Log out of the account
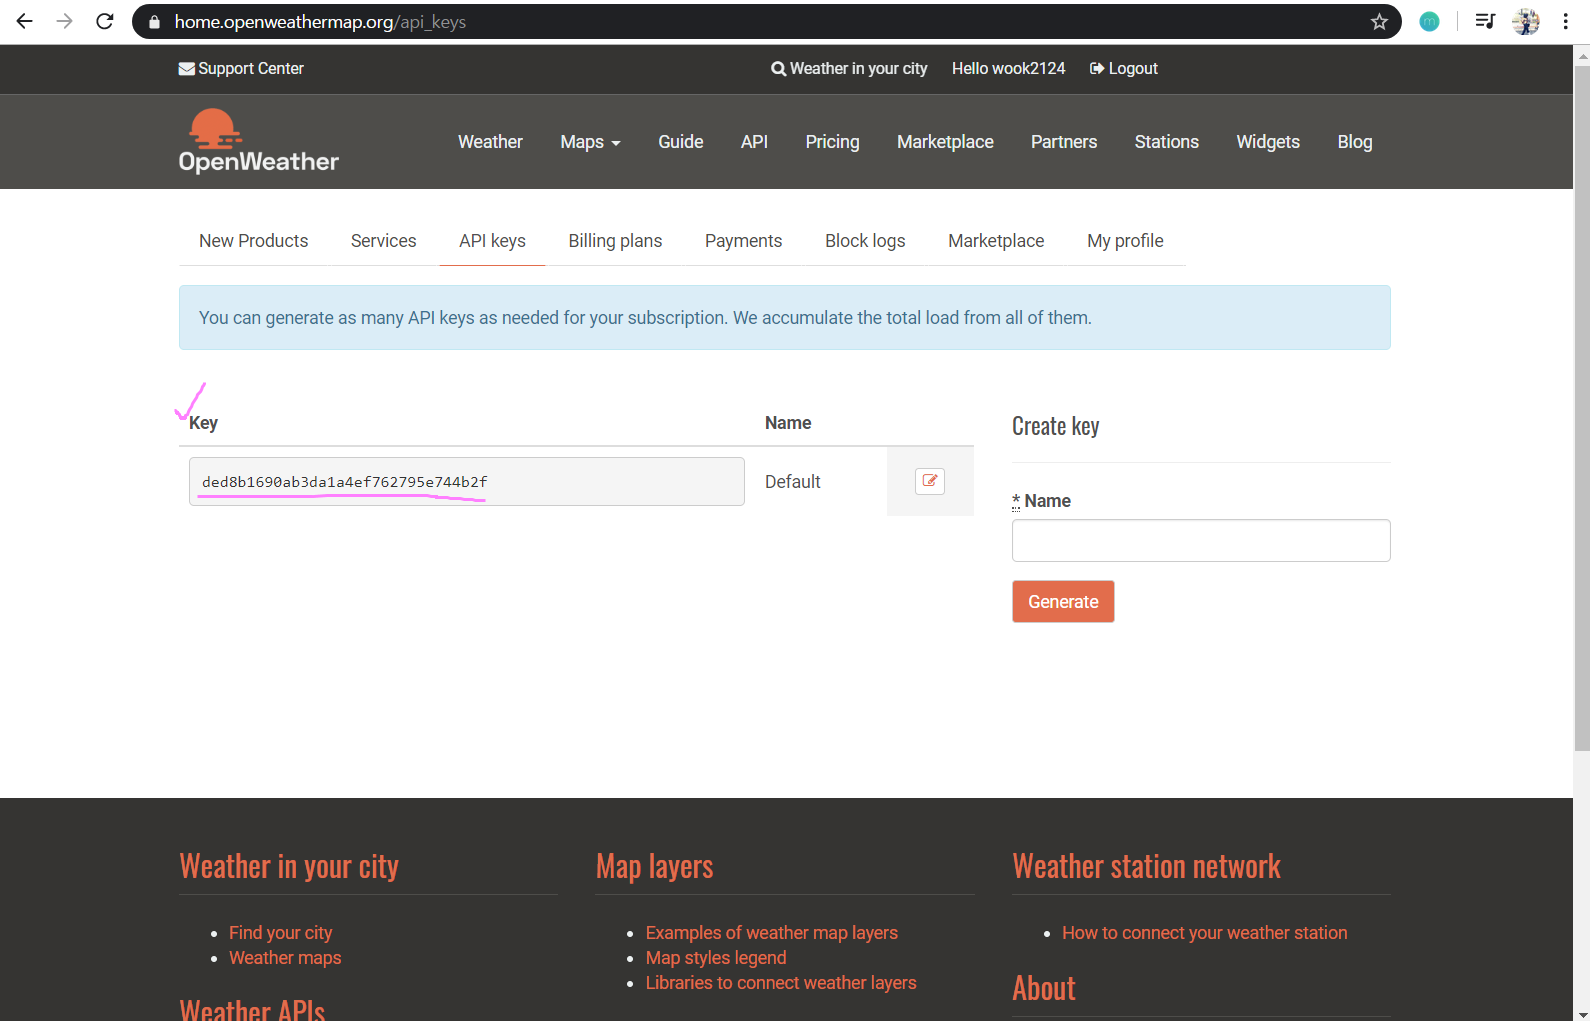Image resolution: width=1590 pixels, height=1021 pixels. [1124, 68]
